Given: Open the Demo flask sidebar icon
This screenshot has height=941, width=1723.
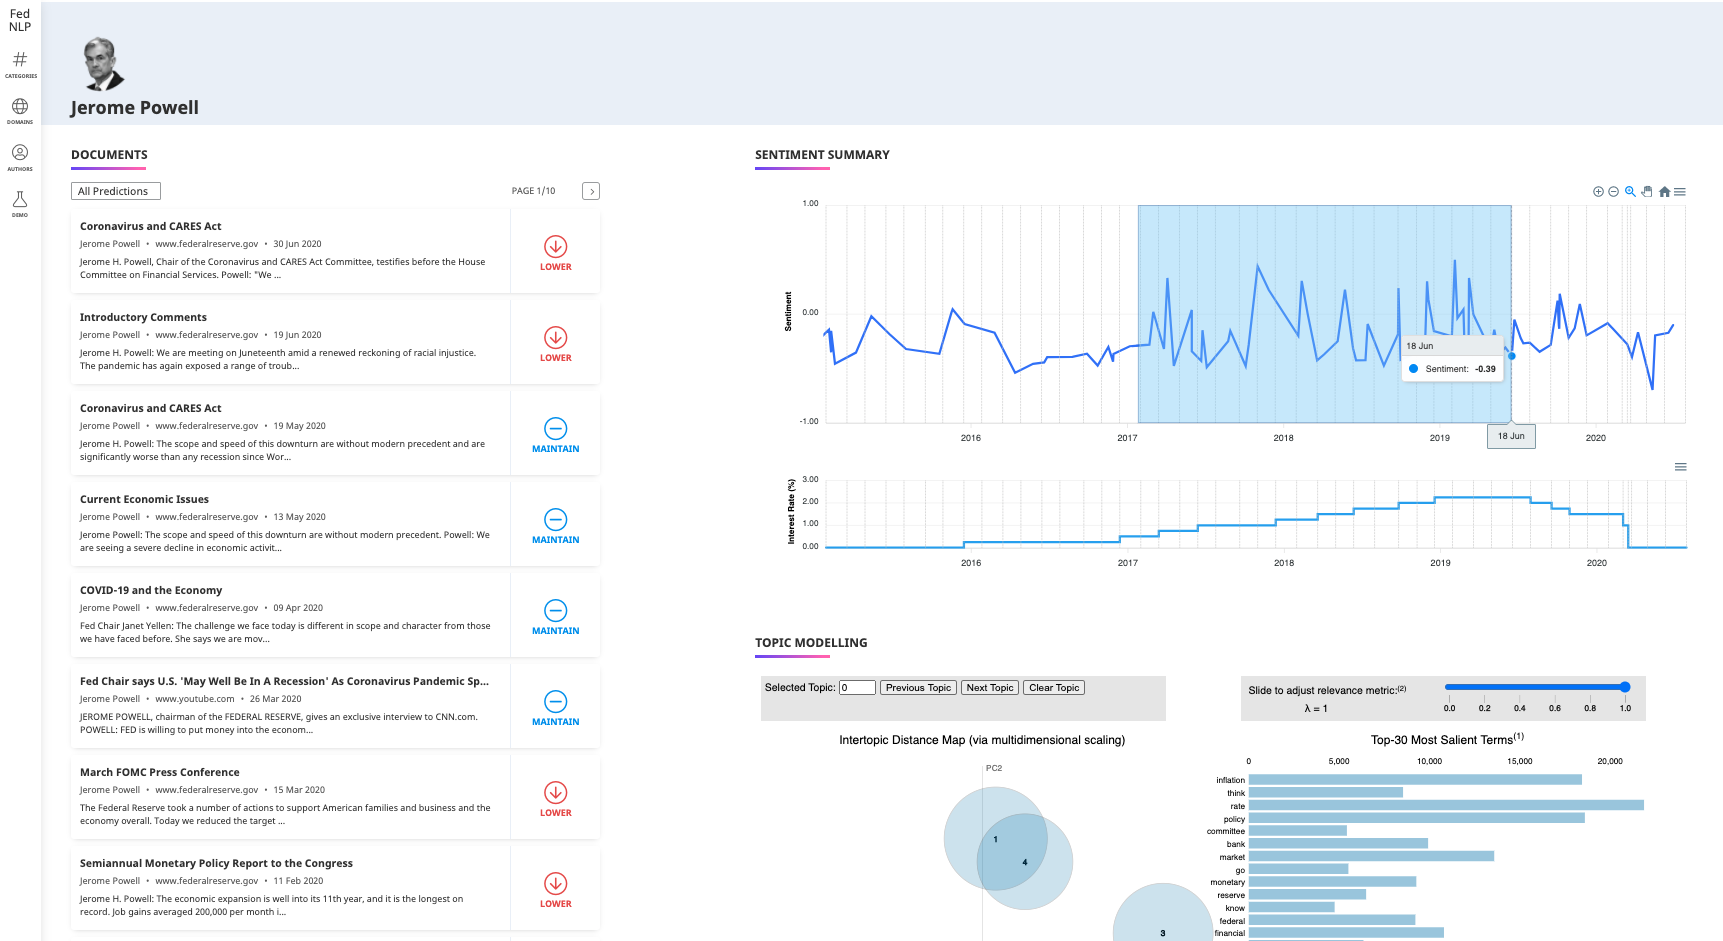Looking at the screenshot, I should tap(20, 199).
